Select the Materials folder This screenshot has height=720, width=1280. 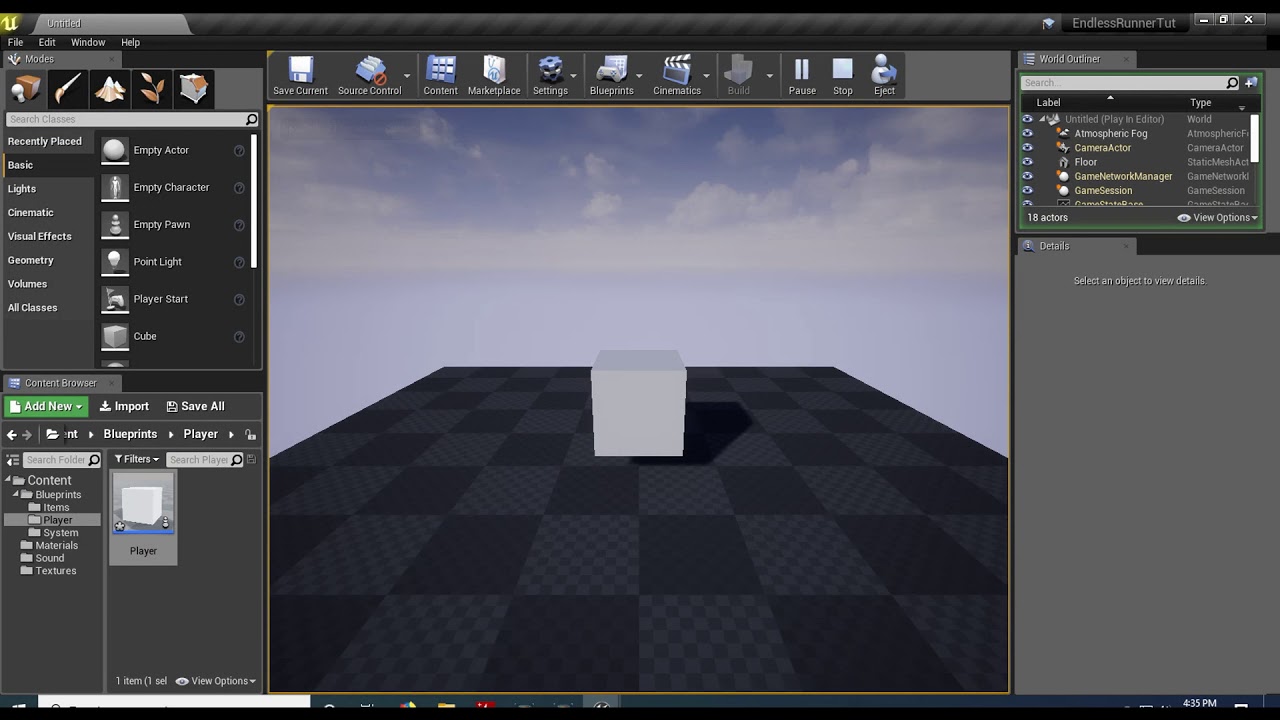point(57,546)
